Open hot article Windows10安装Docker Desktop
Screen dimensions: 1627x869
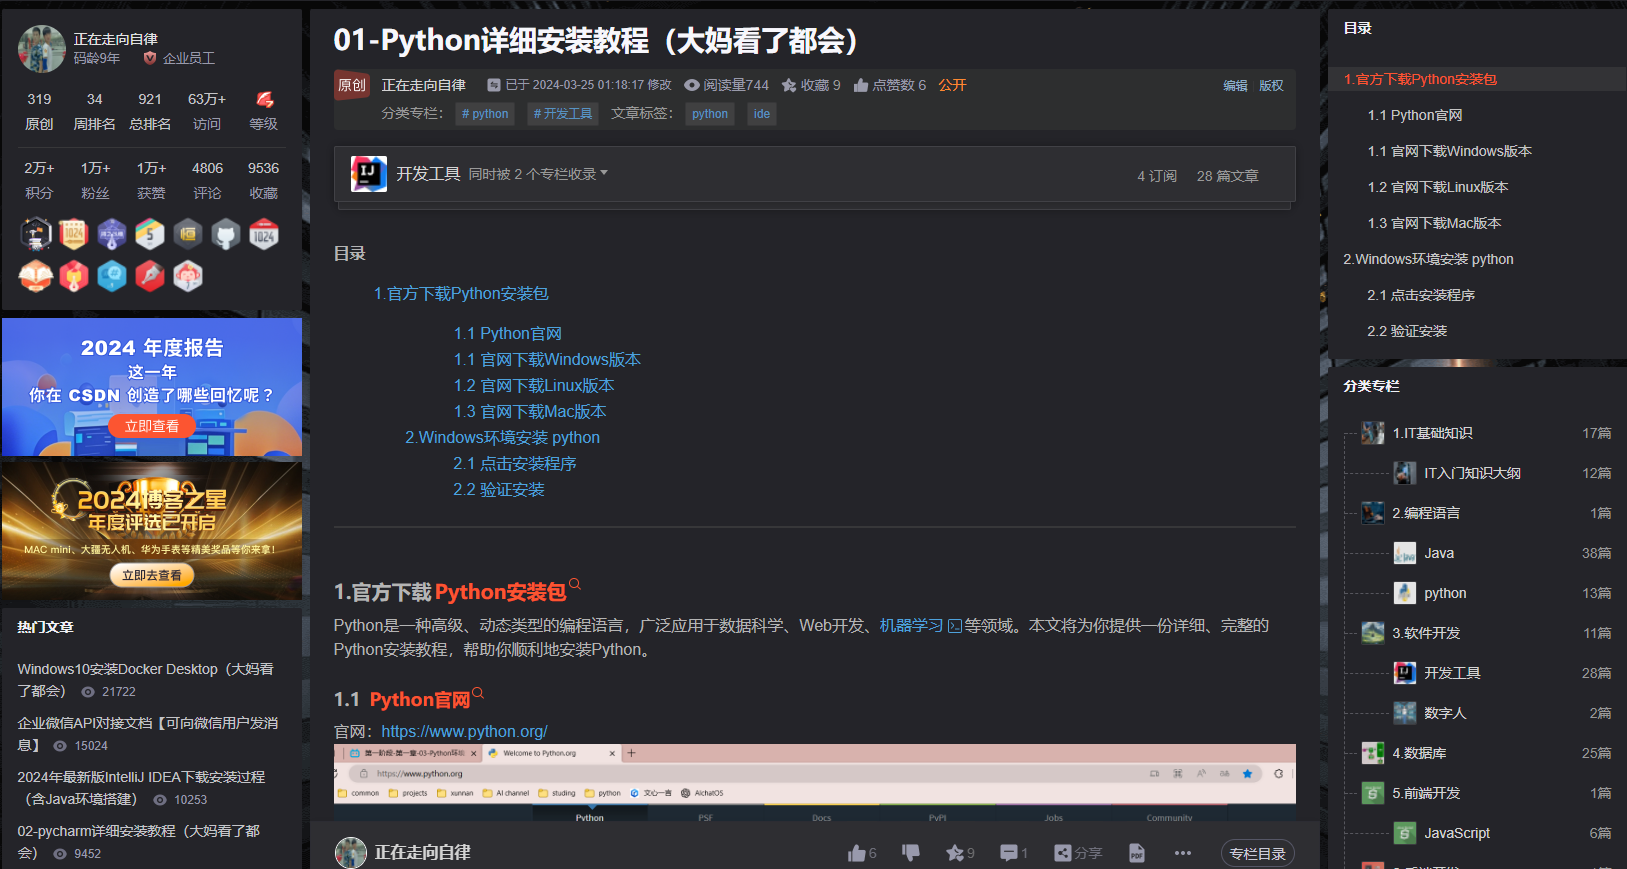(145, 680)
